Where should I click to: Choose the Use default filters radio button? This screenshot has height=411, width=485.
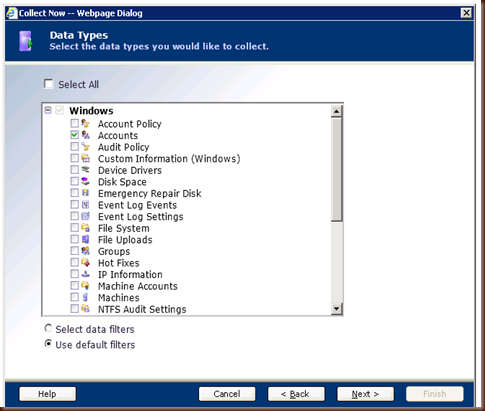click(x=48, y=344)
